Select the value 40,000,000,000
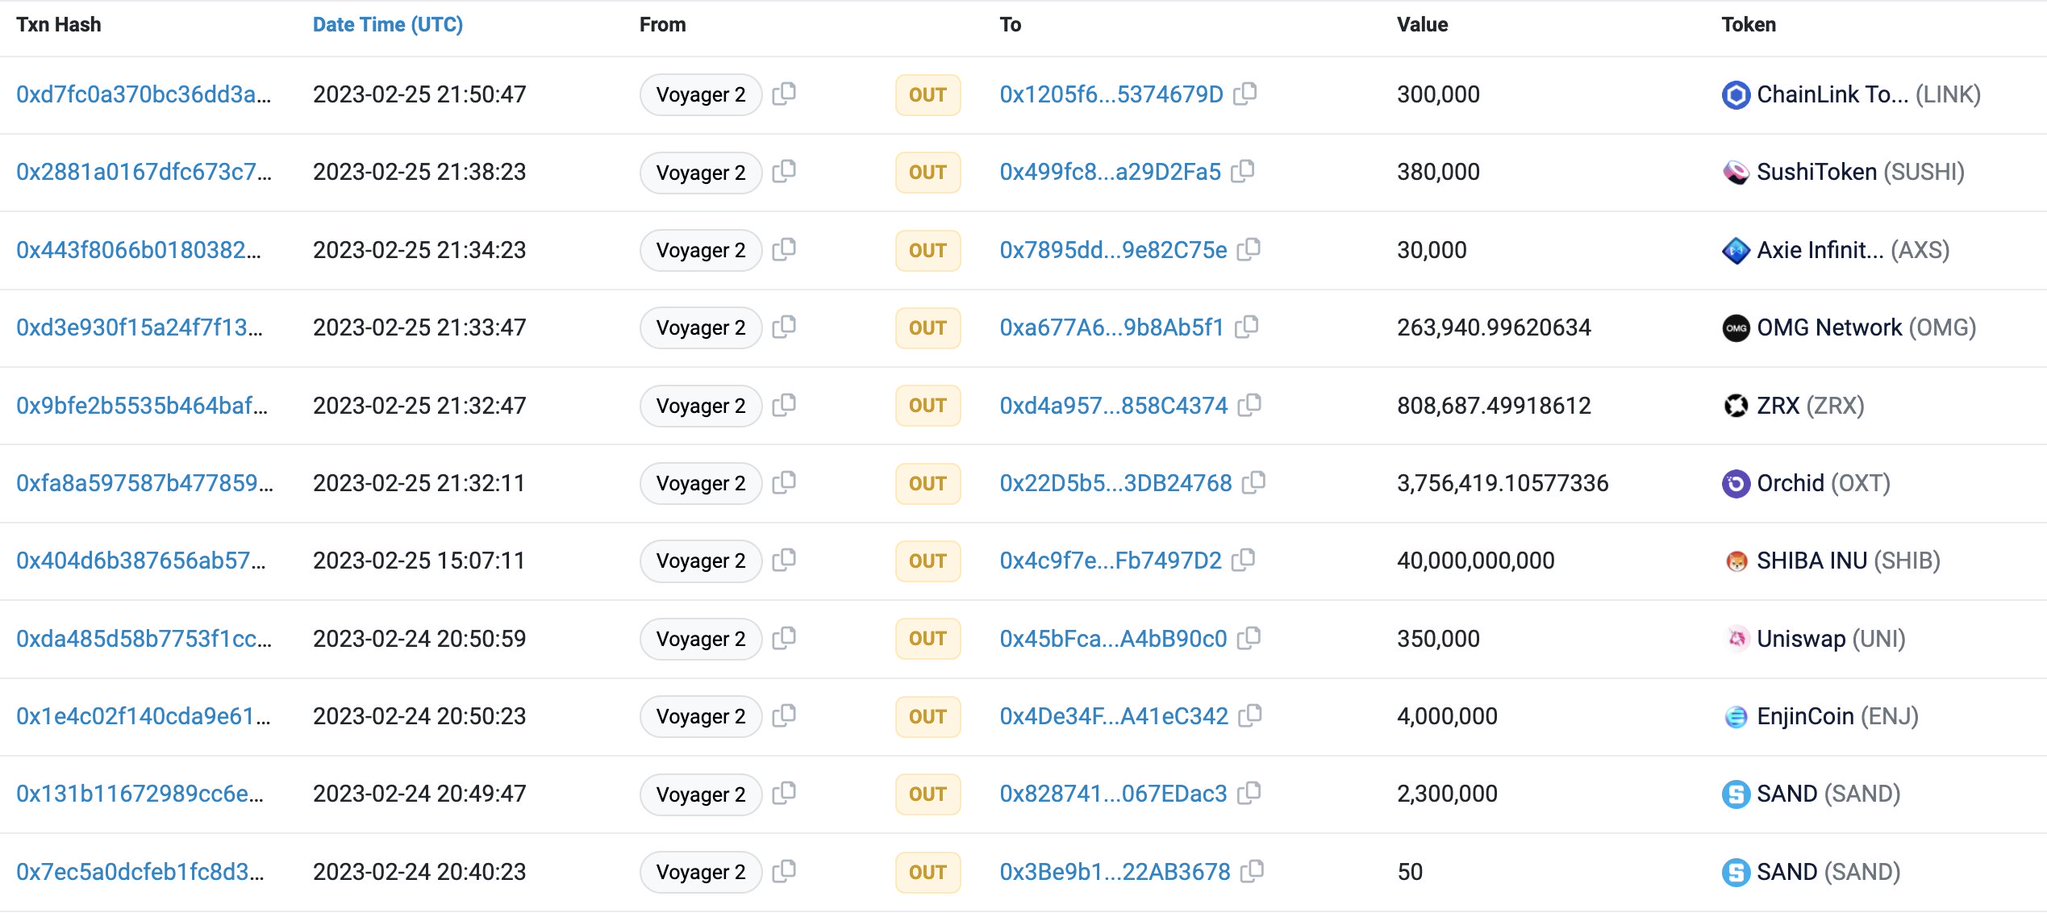The image size is (2047, 913). pos(1475,560)
